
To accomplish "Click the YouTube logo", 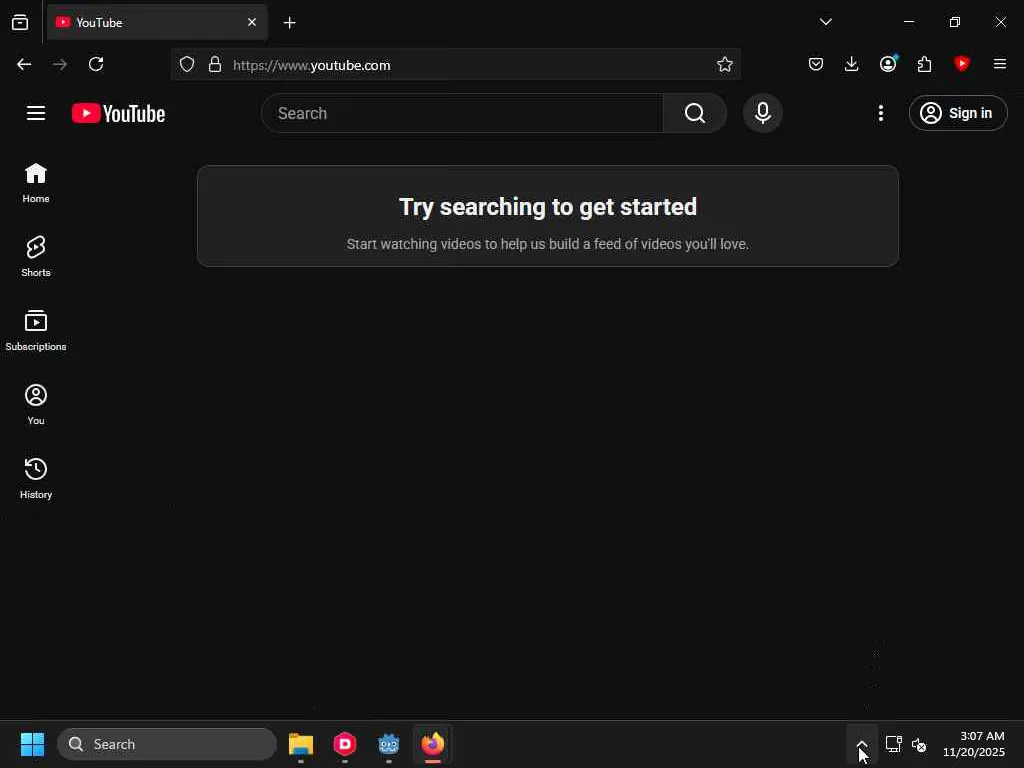I will (118, 113).
